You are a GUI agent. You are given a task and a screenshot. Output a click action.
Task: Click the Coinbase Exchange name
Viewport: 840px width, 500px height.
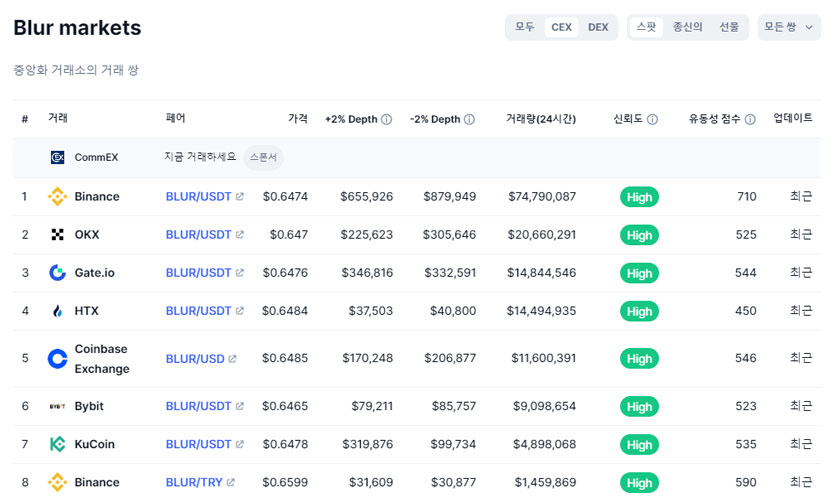[102, 359]
